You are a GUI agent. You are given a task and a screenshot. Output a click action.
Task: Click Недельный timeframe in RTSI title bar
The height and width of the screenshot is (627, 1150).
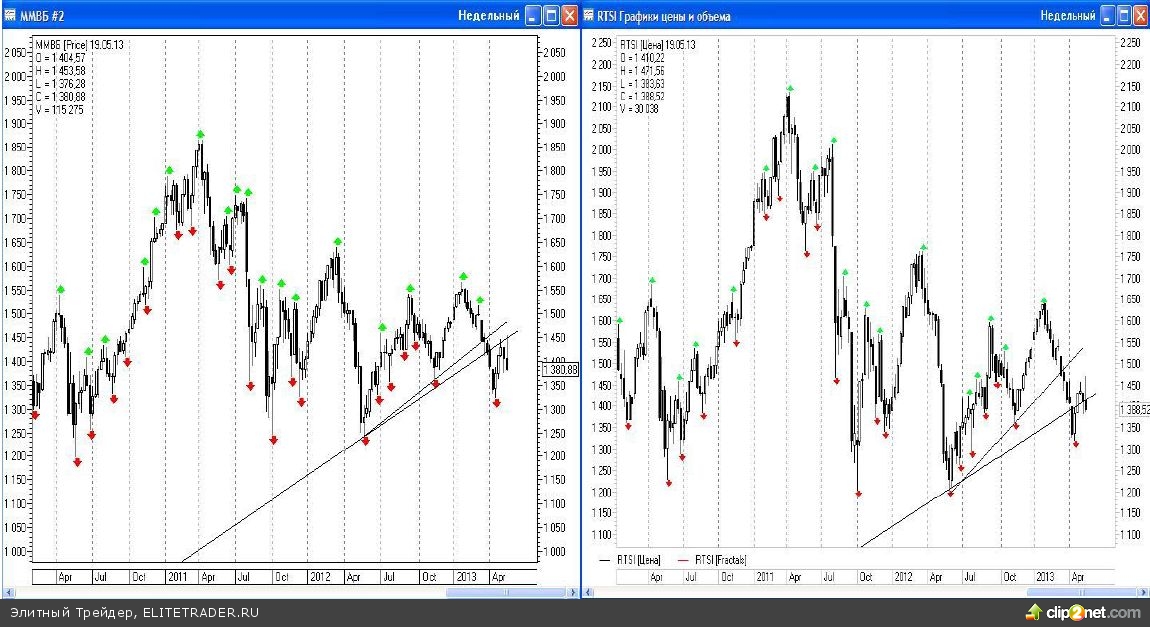(x=1067, y=16)
